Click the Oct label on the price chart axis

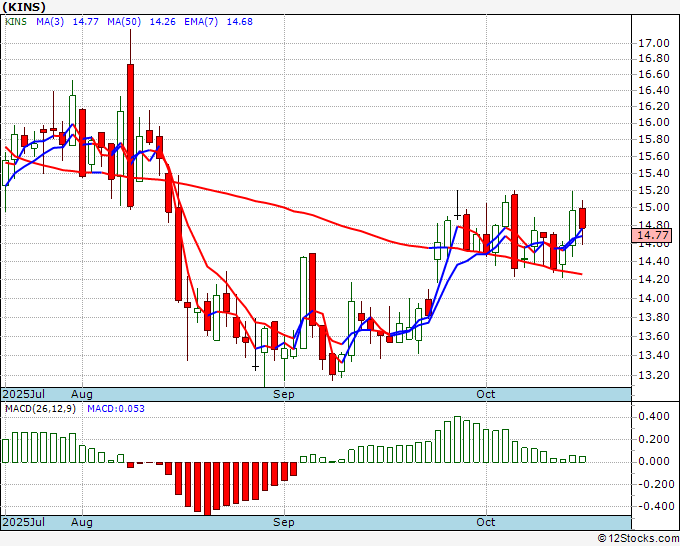point(486,394)
